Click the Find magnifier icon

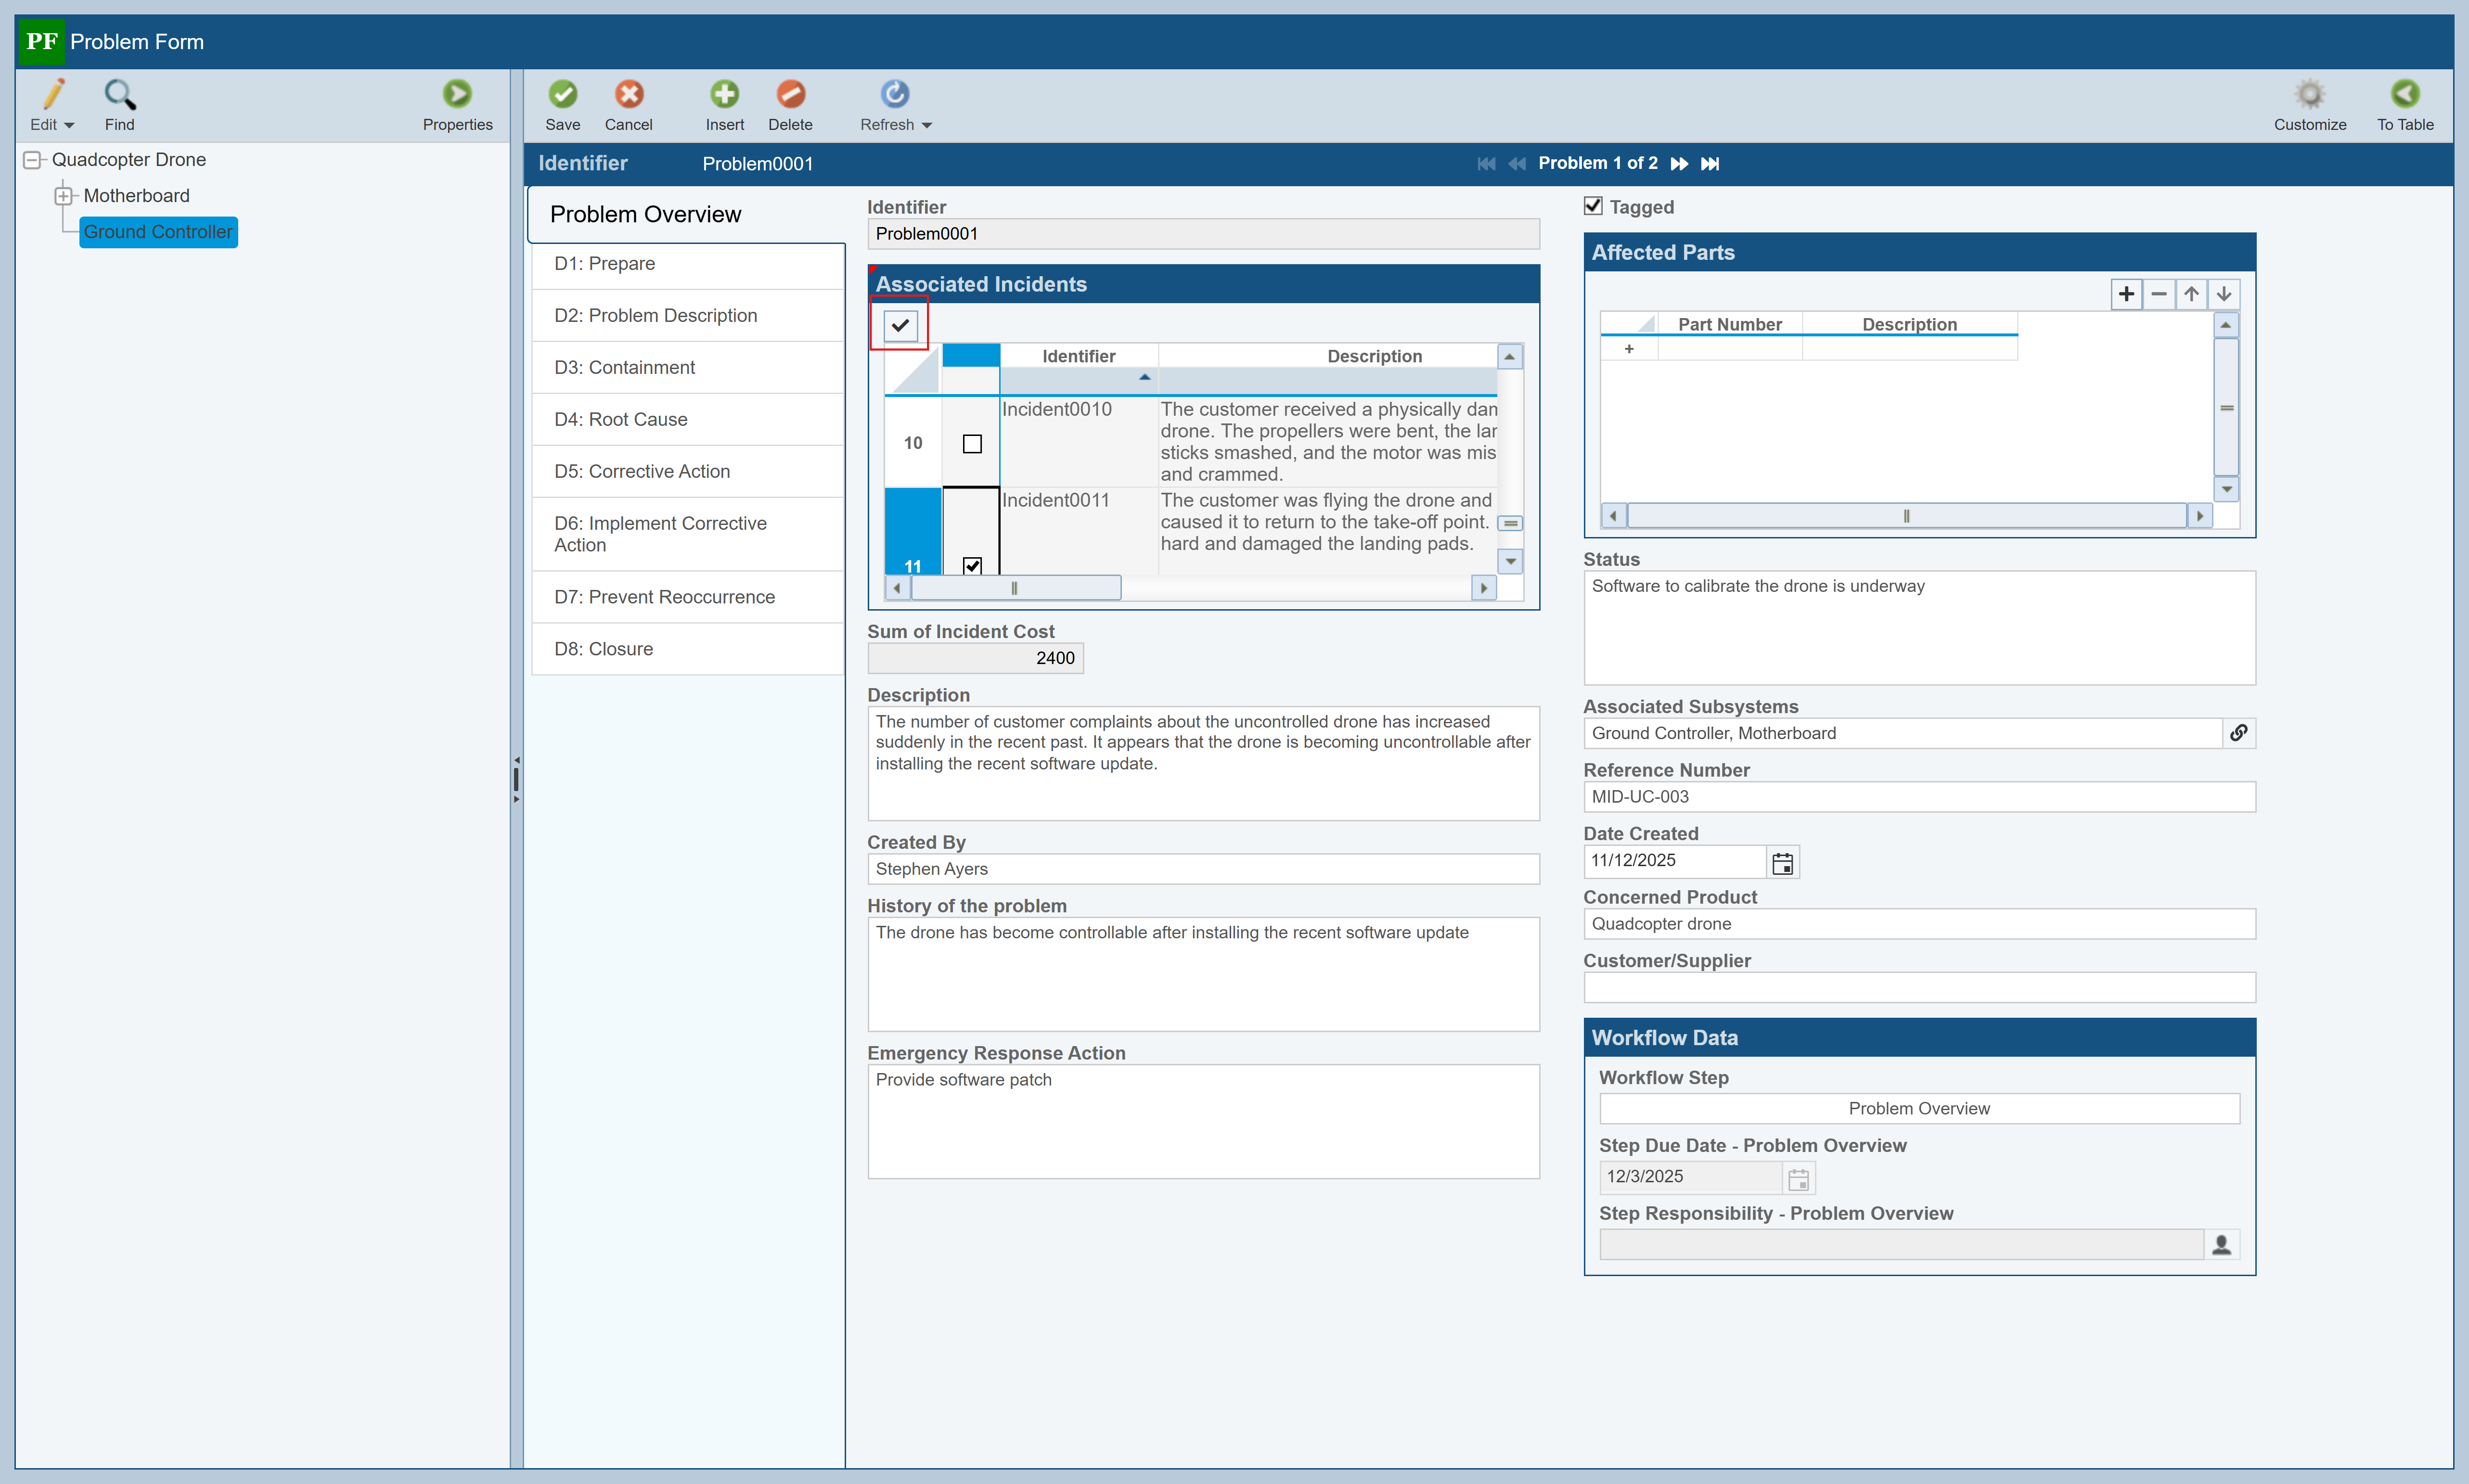(119, 95)
